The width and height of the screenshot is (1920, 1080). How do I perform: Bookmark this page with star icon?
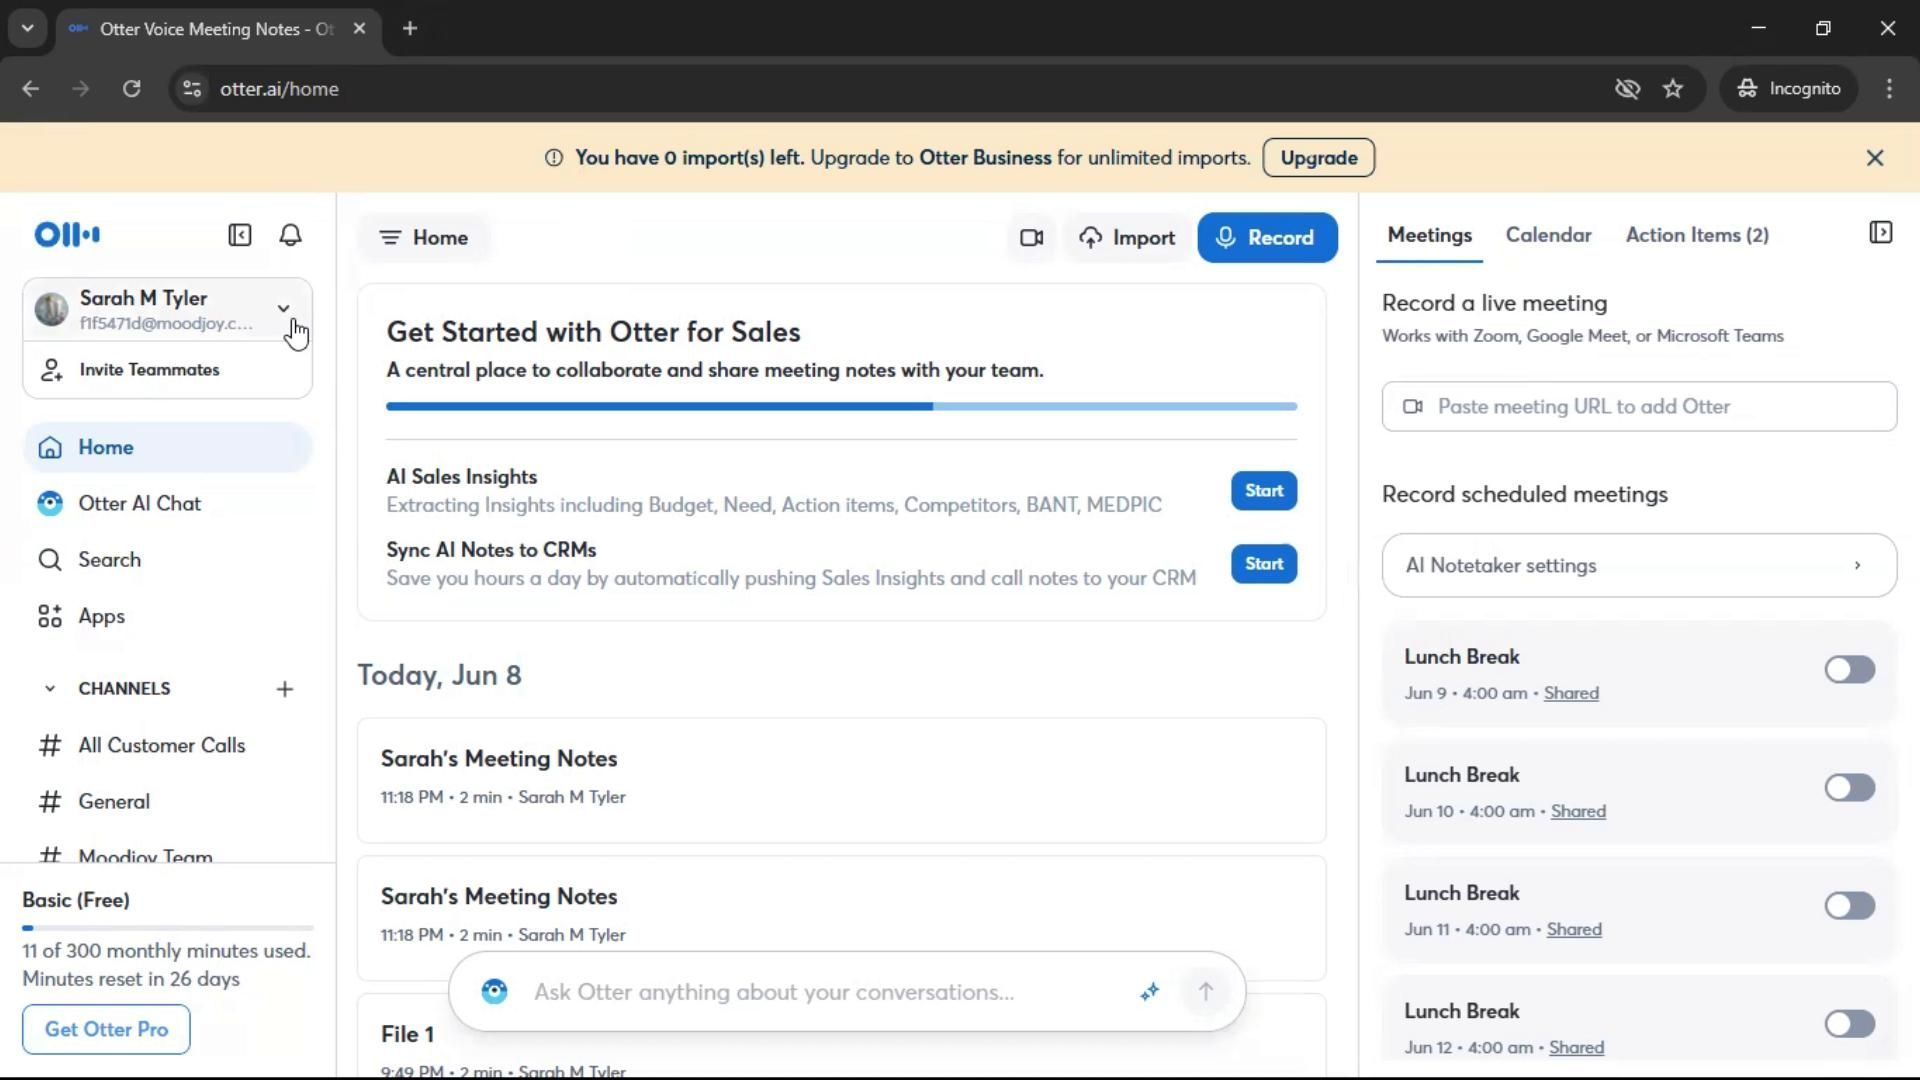1673,89
